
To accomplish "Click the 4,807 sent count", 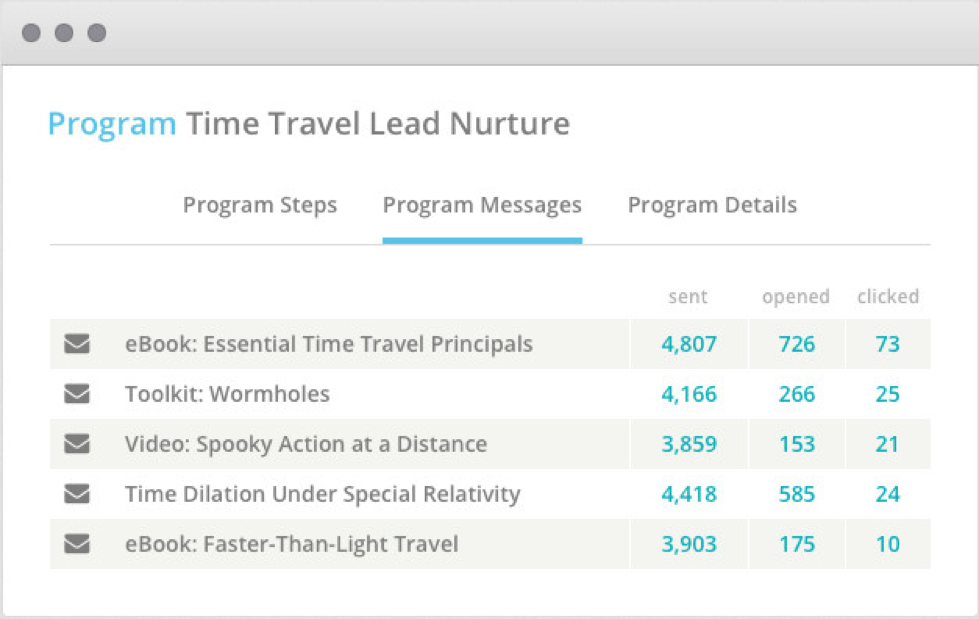I will click(x=689, y=344).
